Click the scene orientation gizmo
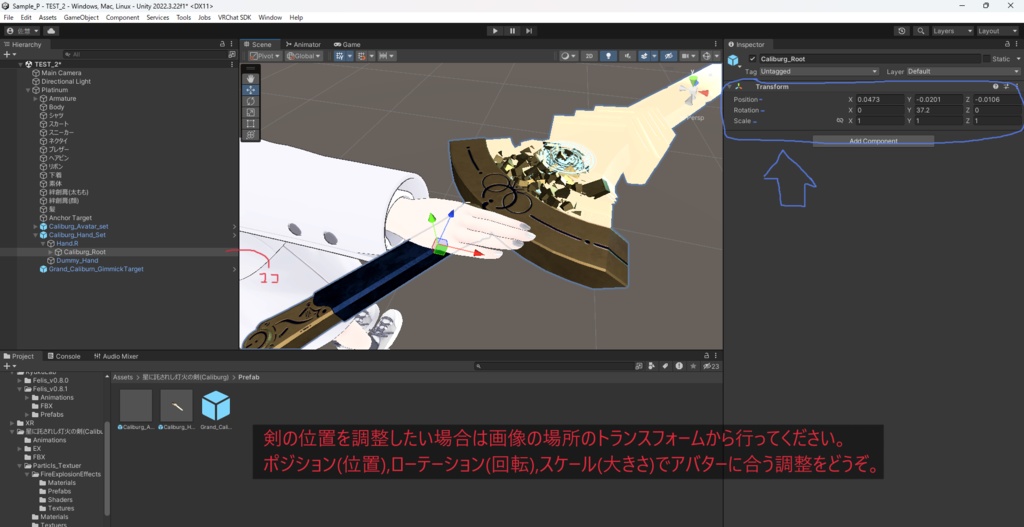1024x527 pixels. tap(693, 89)
